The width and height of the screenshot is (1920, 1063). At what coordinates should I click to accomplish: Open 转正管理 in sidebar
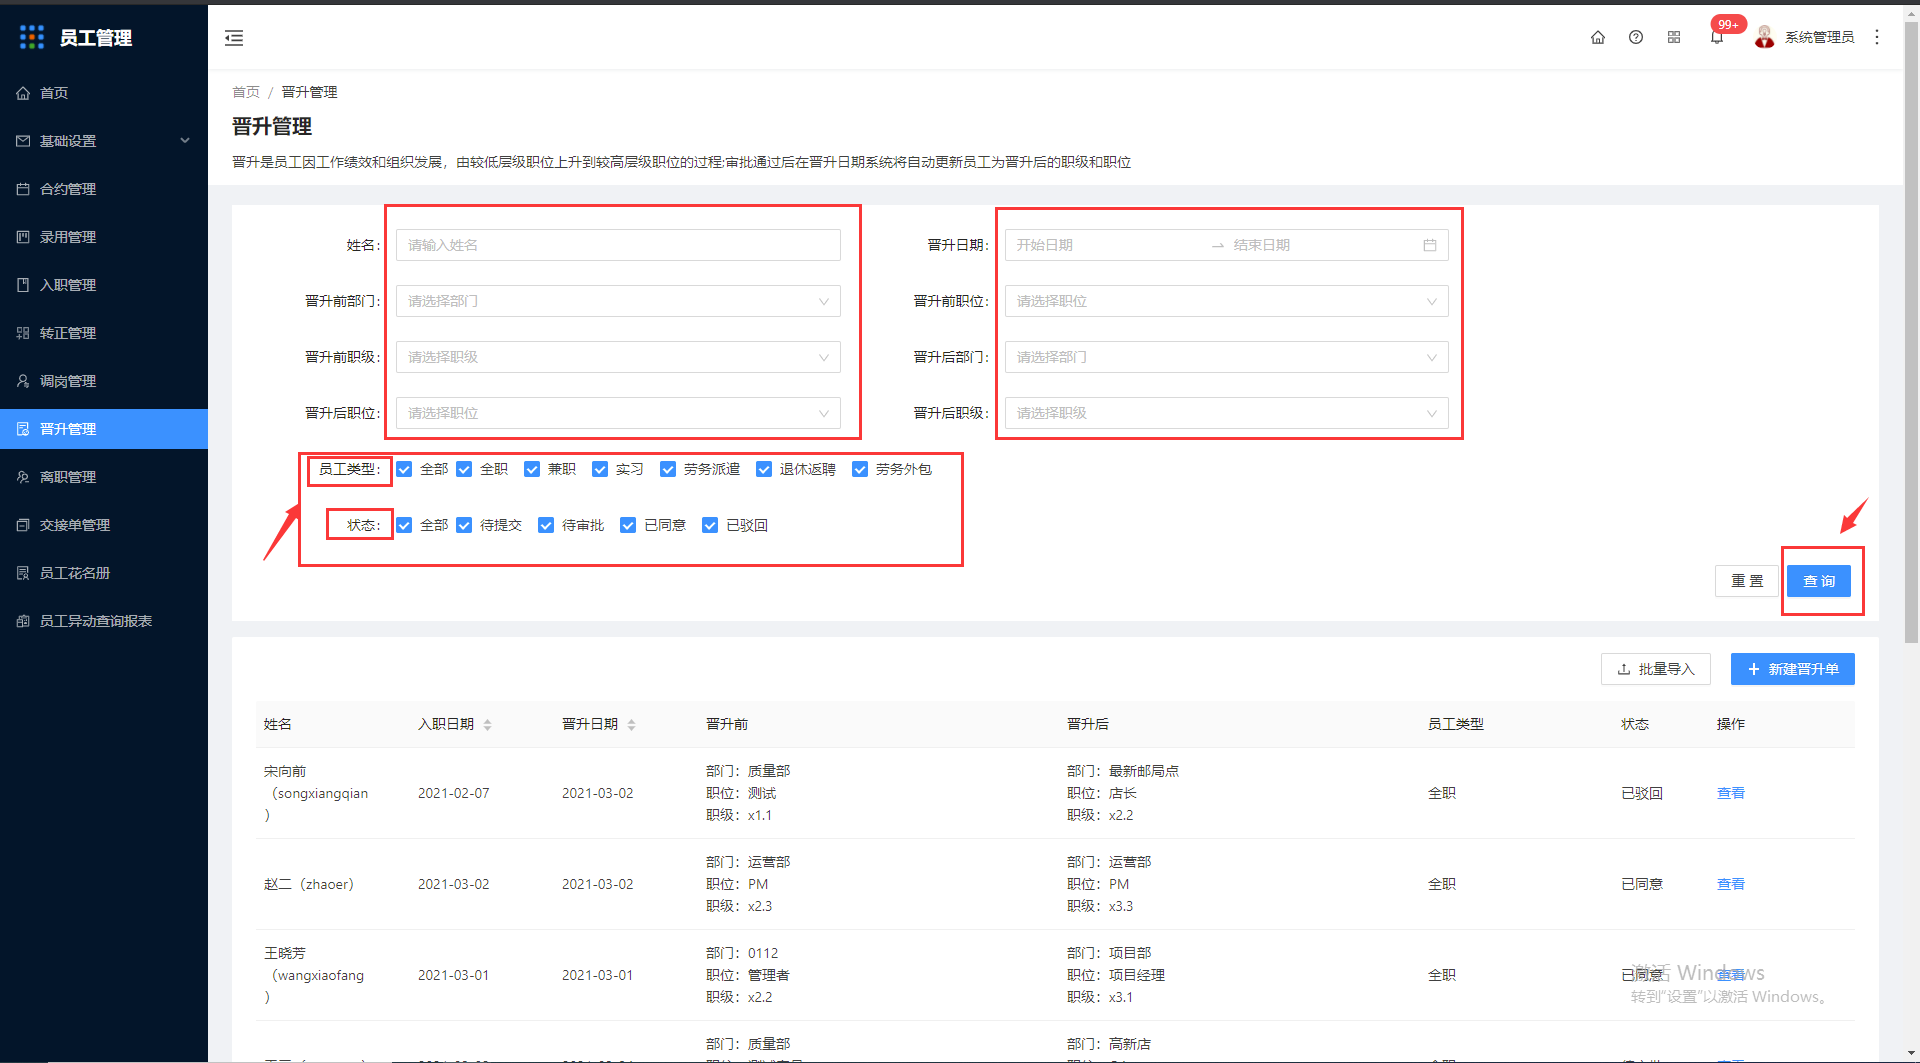click(104, 333)
